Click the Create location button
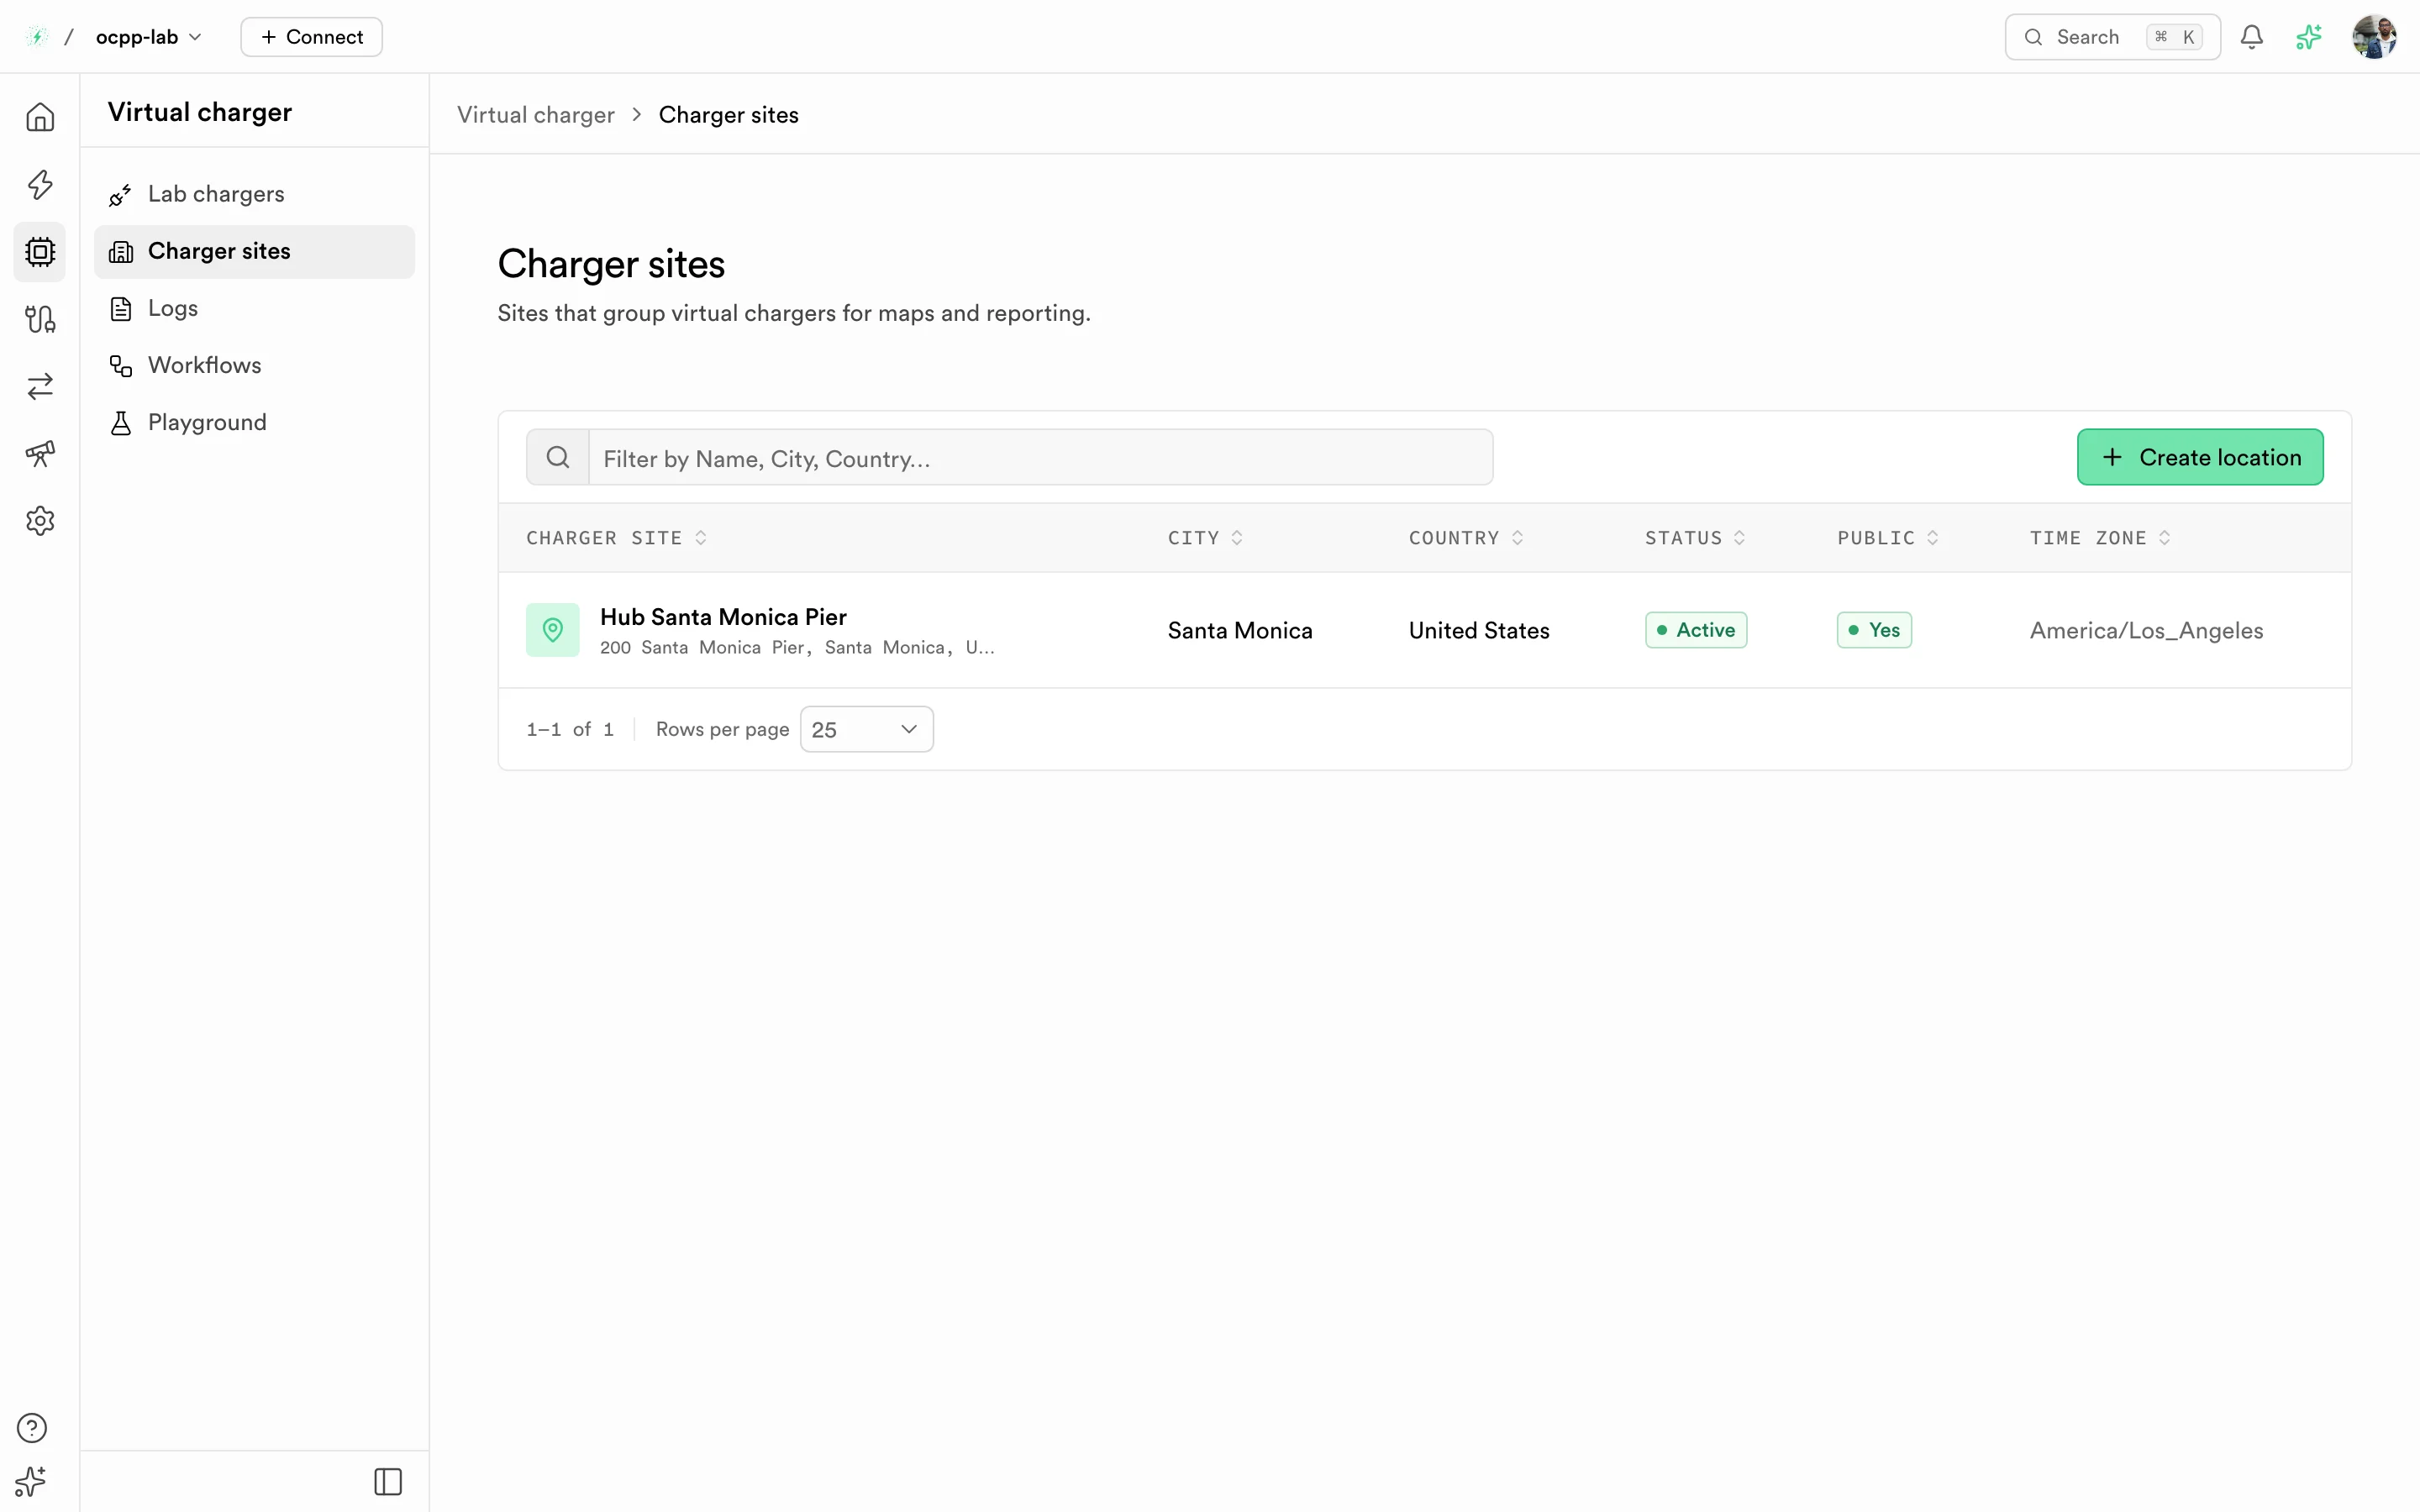Screen dimensions: 2420x1512 tap(2200, 457)
